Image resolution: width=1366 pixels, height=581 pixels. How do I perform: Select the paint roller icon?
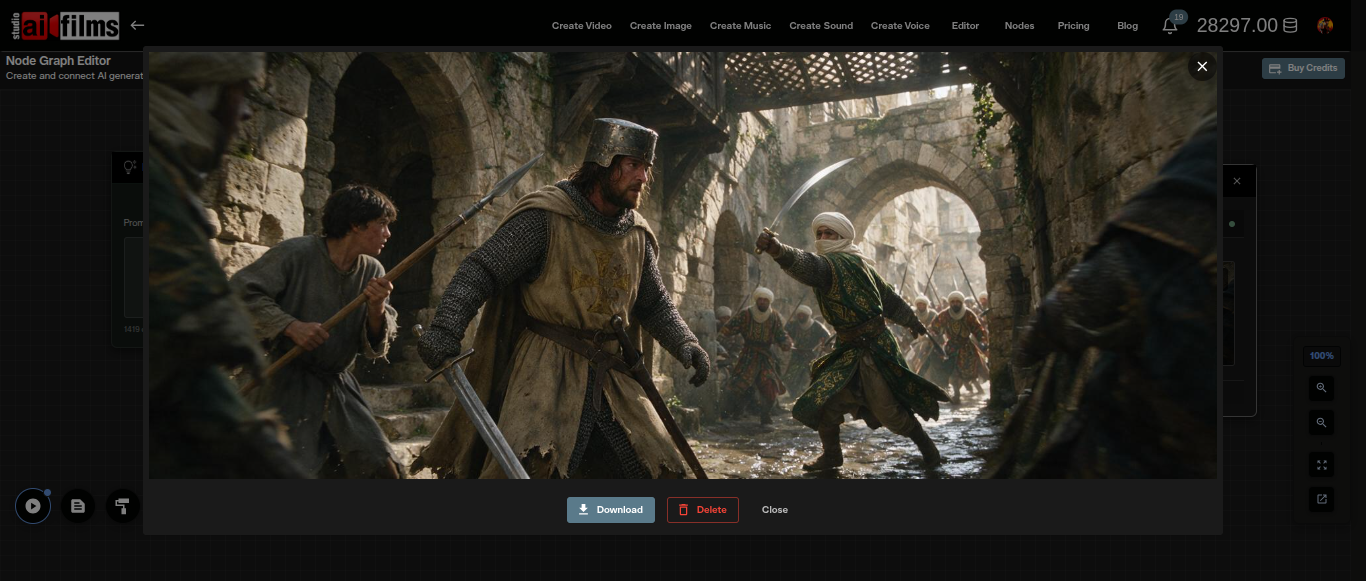pyautogui.click(x=123, y=506)
